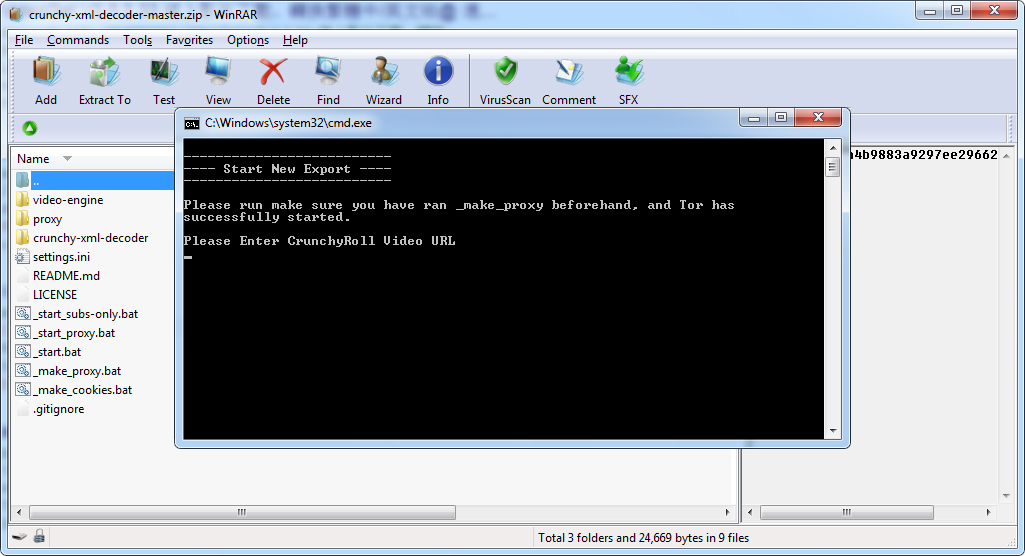Select the parent folder '..' row
Screen dimensions: 1025x556
[93, 180]
